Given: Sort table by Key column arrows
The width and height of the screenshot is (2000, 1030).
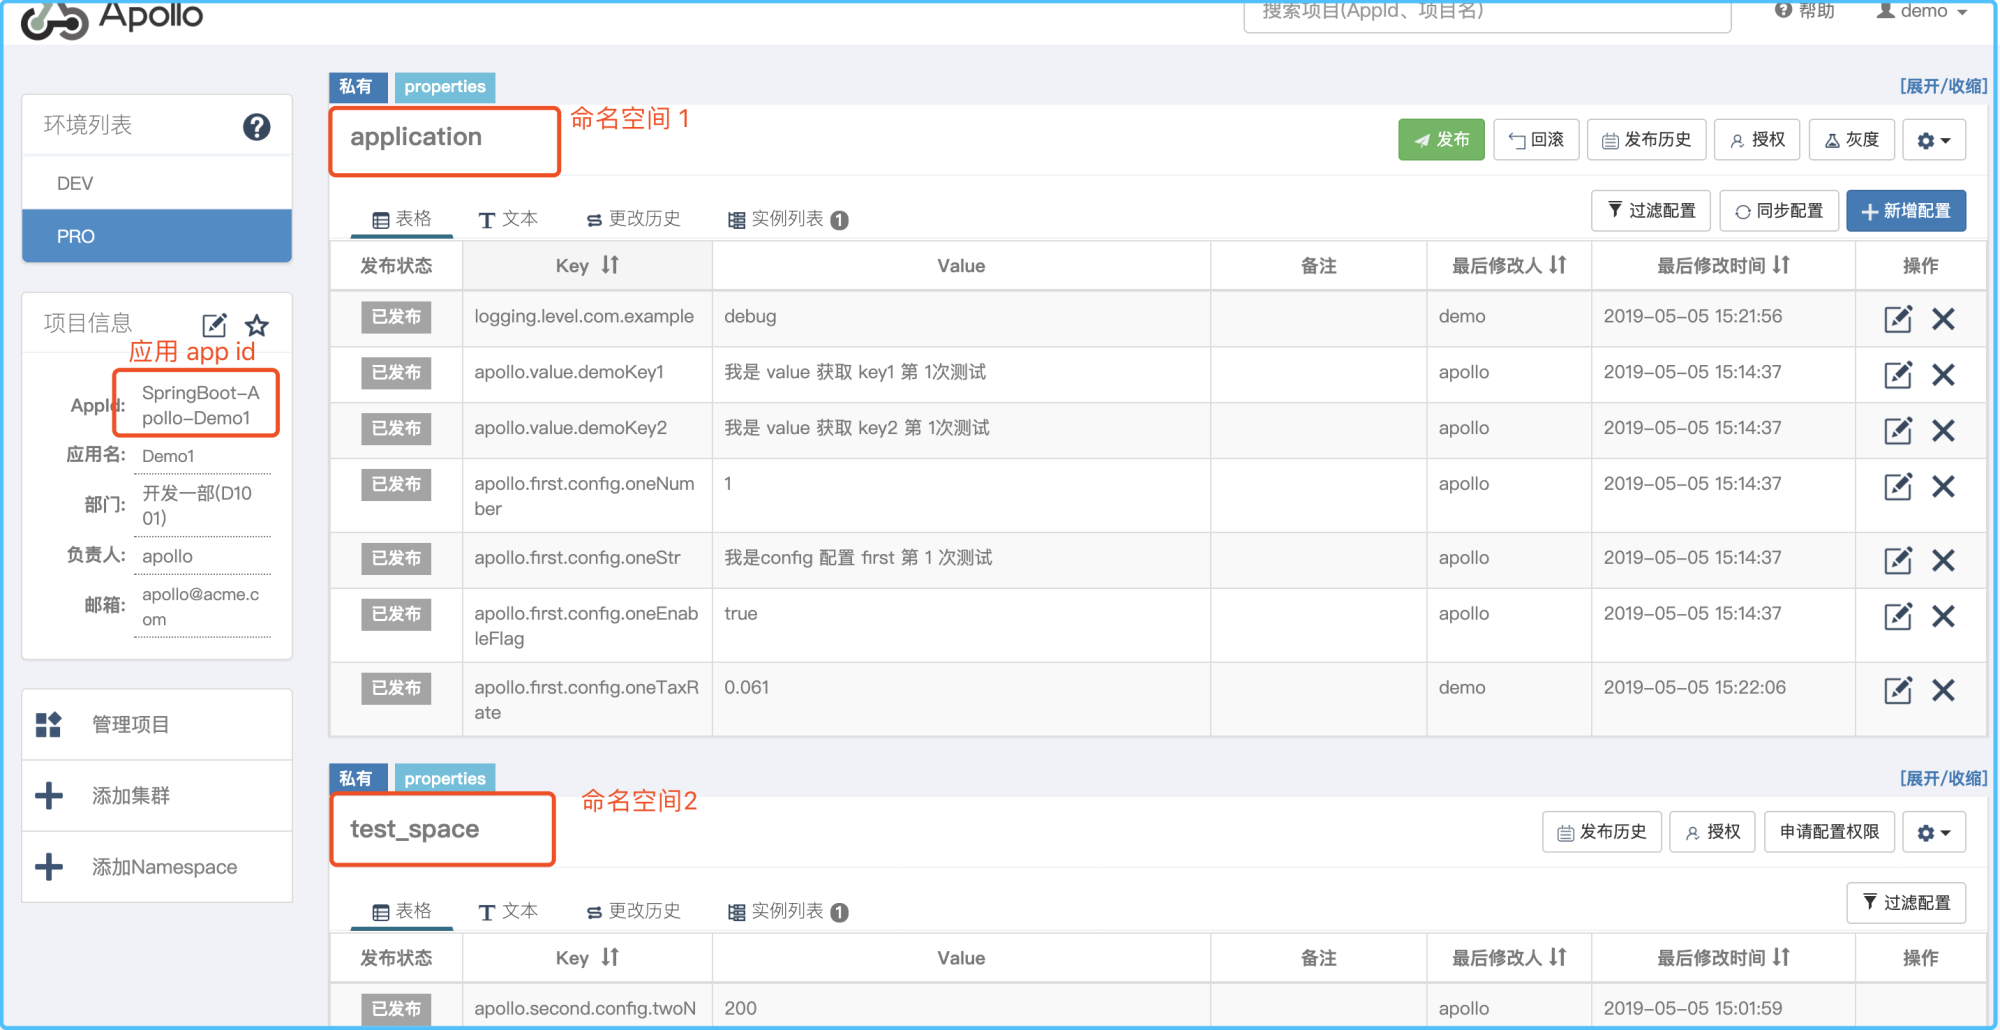Looking at the screenshot, I should [612, 265].
